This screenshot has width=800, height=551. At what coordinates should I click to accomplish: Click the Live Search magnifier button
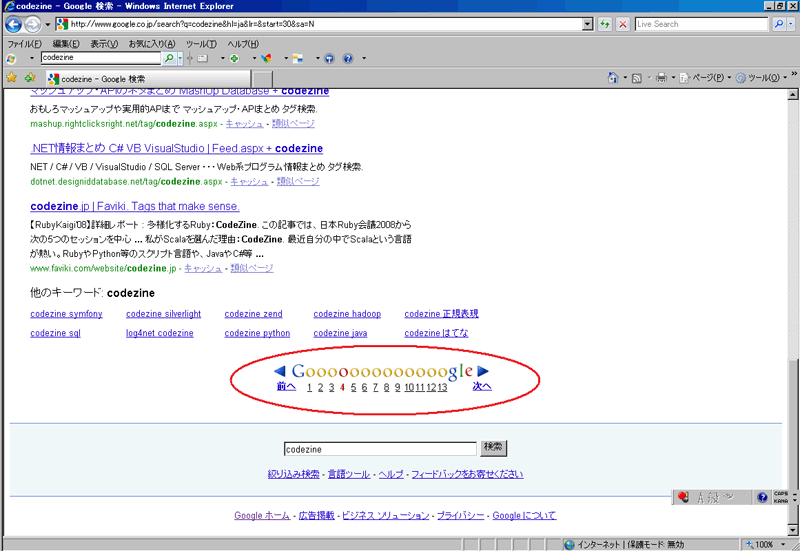[778, 24]
